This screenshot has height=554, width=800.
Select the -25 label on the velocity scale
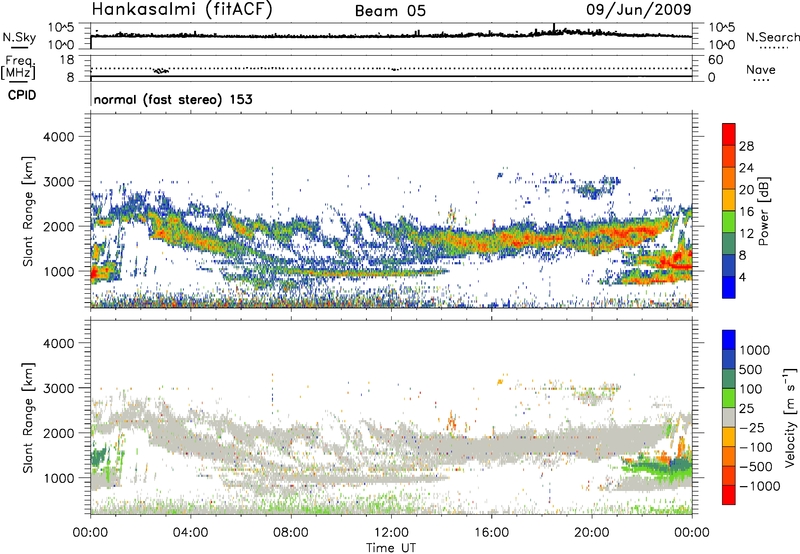[x=752, y=428]
